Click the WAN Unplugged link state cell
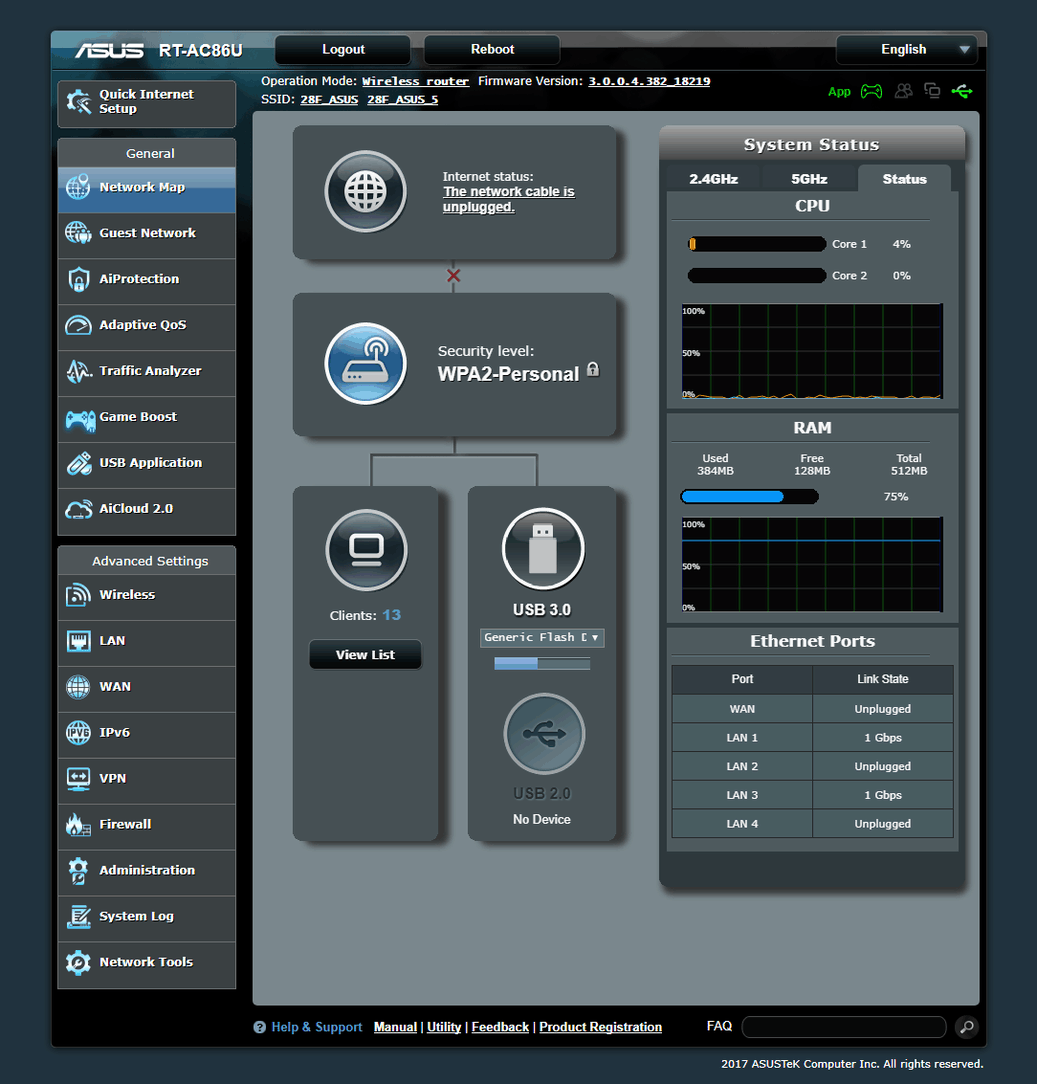 click(x=883, y=709)
